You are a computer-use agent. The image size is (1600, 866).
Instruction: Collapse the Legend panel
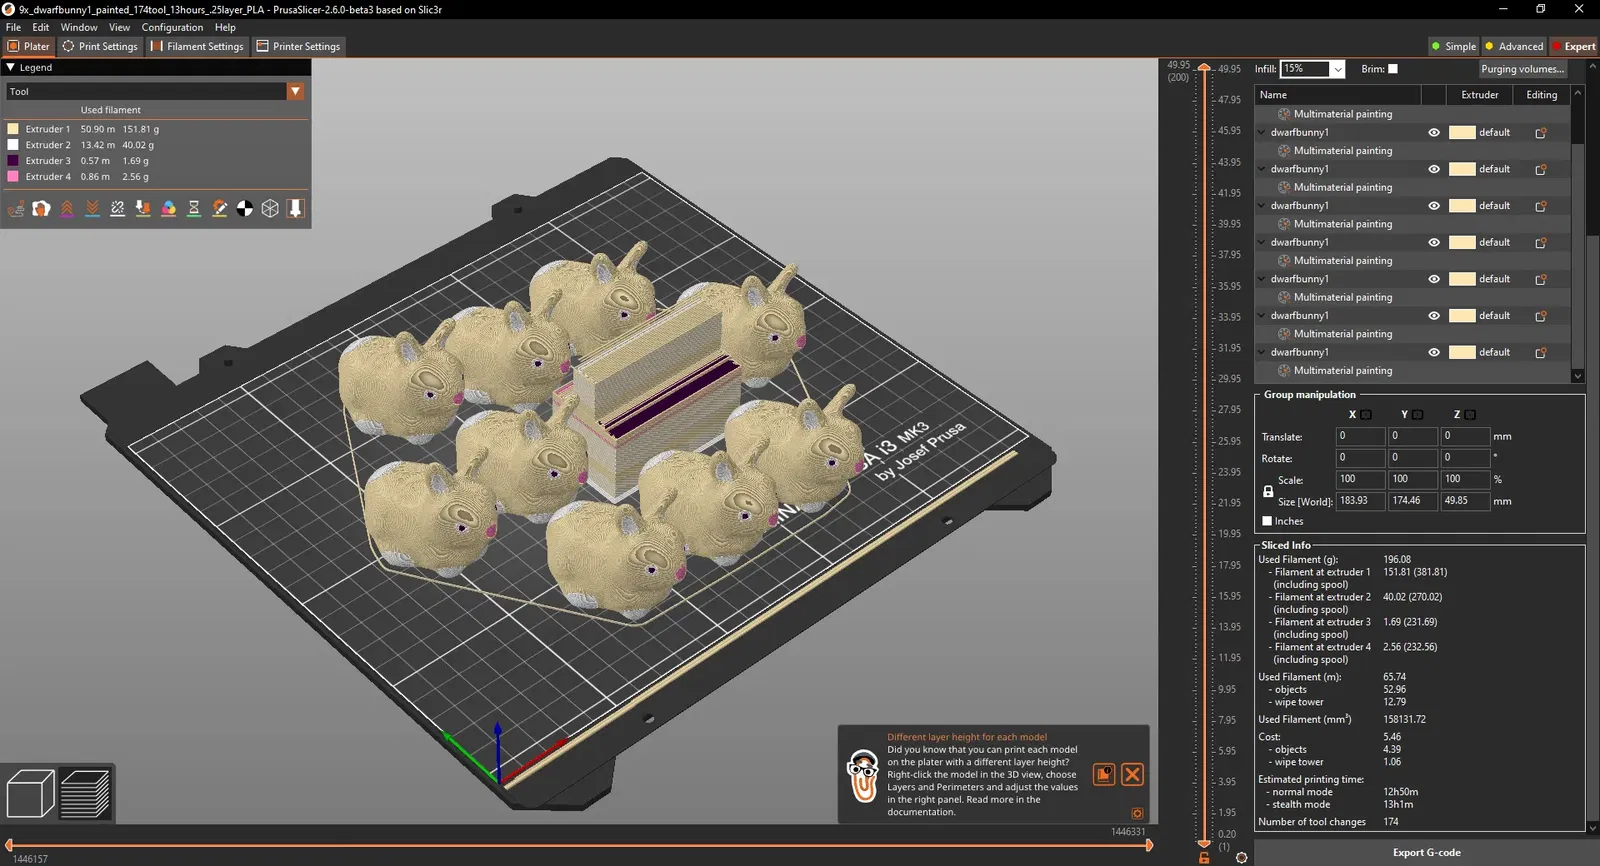click(10, 67)
